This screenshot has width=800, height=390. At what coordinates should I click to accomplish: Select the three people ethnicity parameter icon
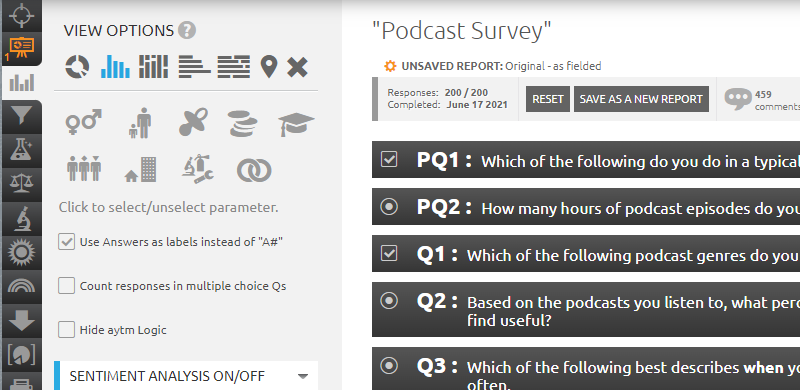point(84,168)
